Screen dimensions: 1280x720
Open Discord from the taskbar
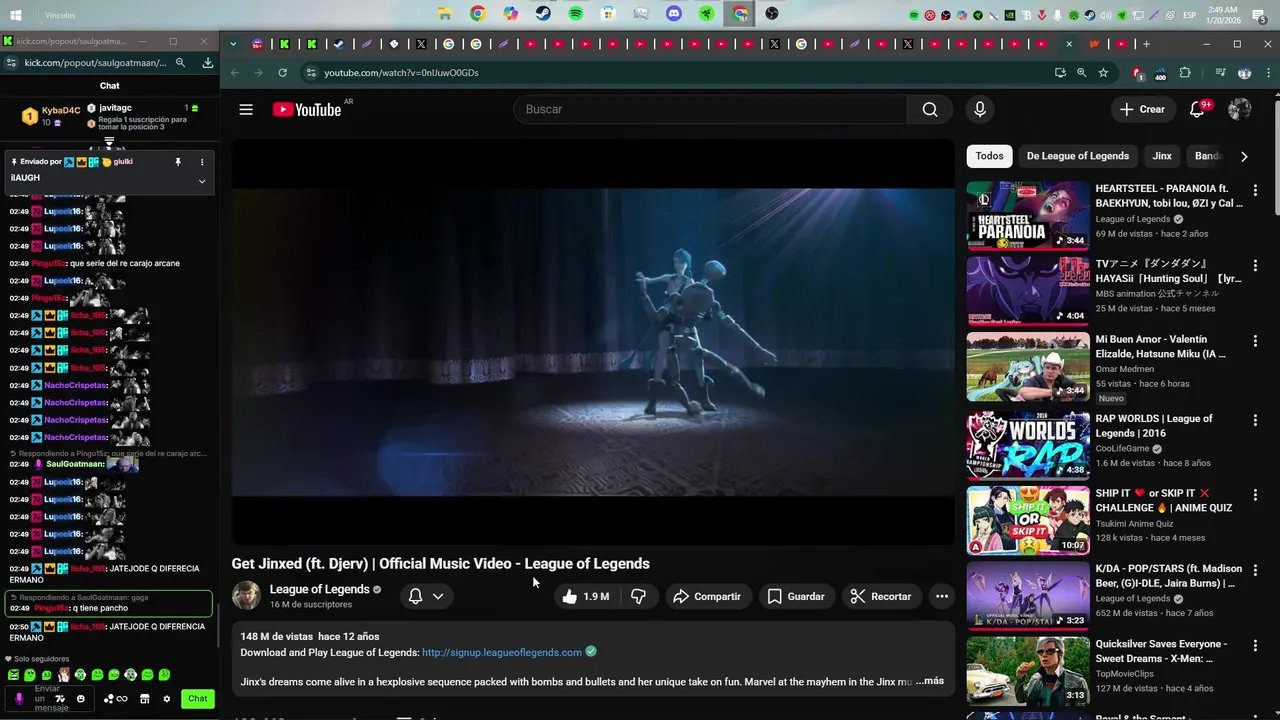pyautogui.click(x=674, y=14)
